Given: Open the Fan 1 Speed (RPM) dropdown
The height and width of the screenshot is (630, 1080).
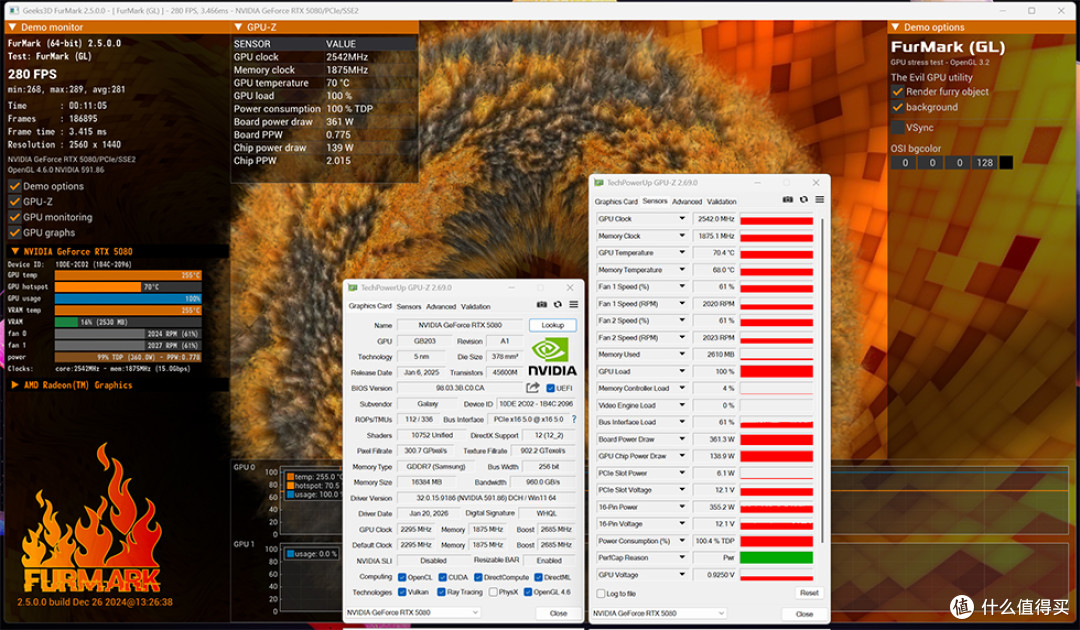Looking at the screenshot, I should pos(682,303).
